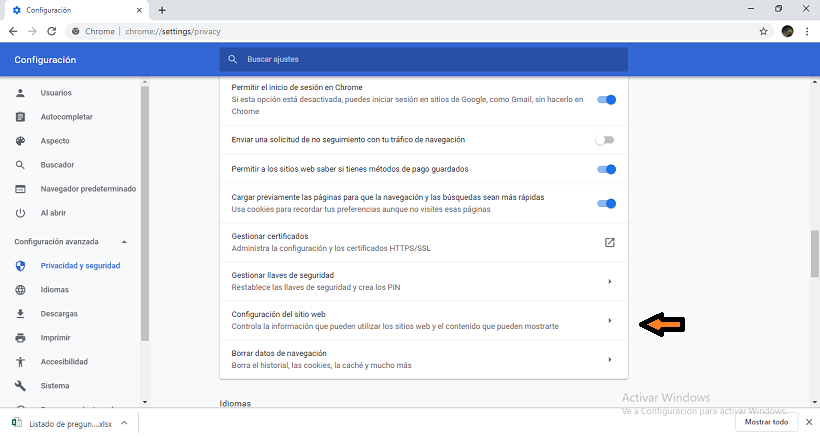Close the downloads bar
820x437 pixels.
(x=806, y=423)
